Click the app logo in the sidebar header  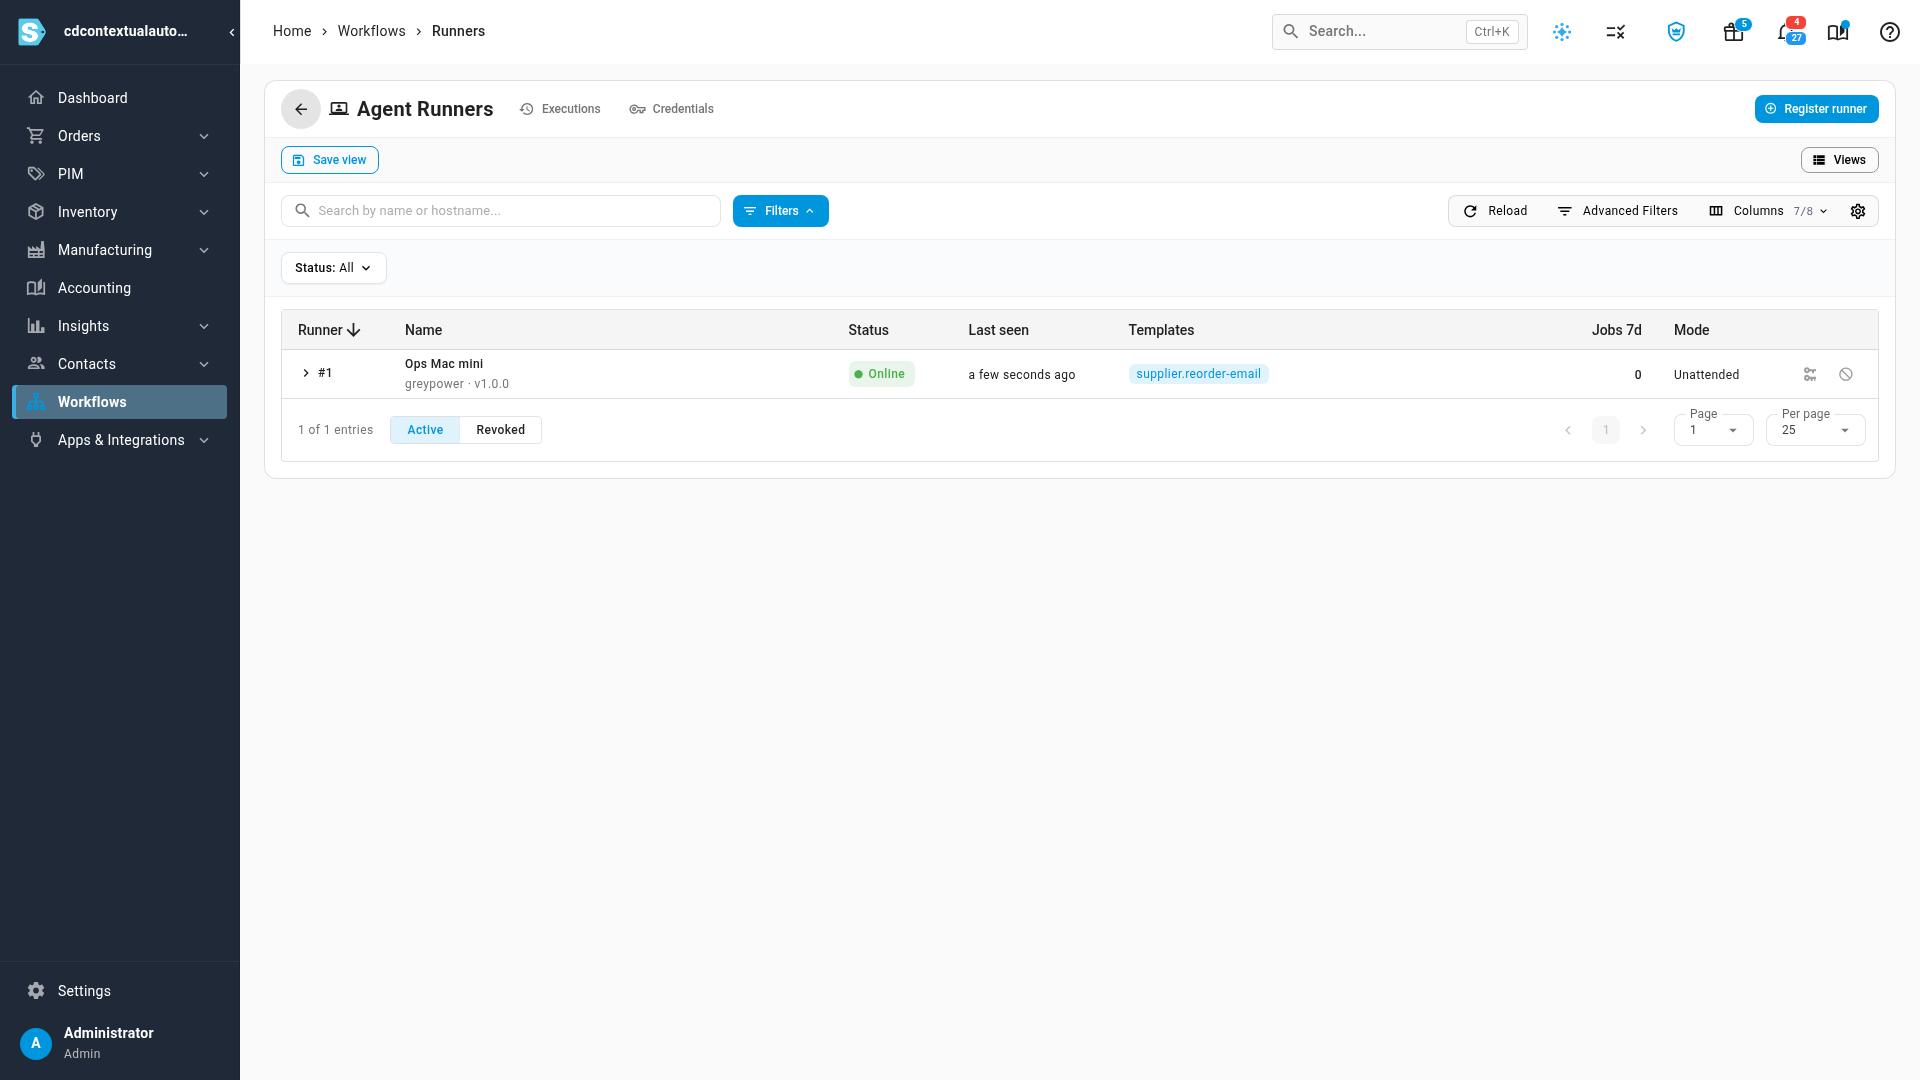pyautogui.click(x=32, y=32)
